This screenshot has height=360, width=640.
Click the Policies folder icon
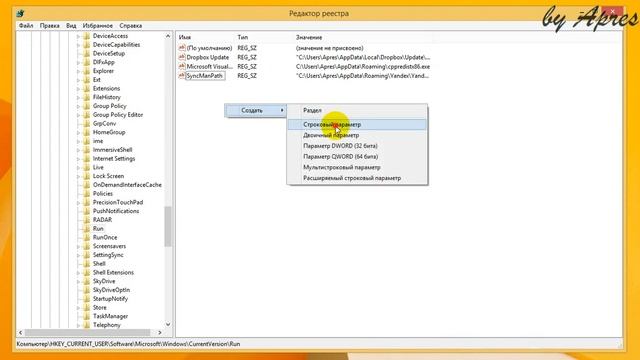pyautogui.click(x=87, y=193)
